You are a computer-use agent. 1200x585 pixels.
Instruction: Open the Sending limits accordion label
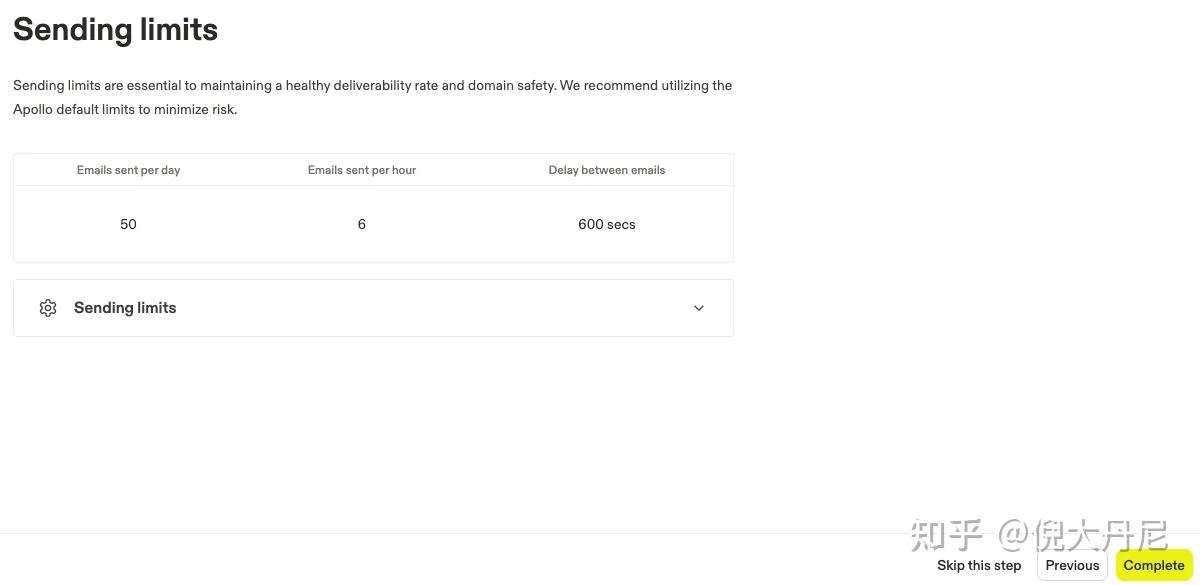tap(125, 308)
